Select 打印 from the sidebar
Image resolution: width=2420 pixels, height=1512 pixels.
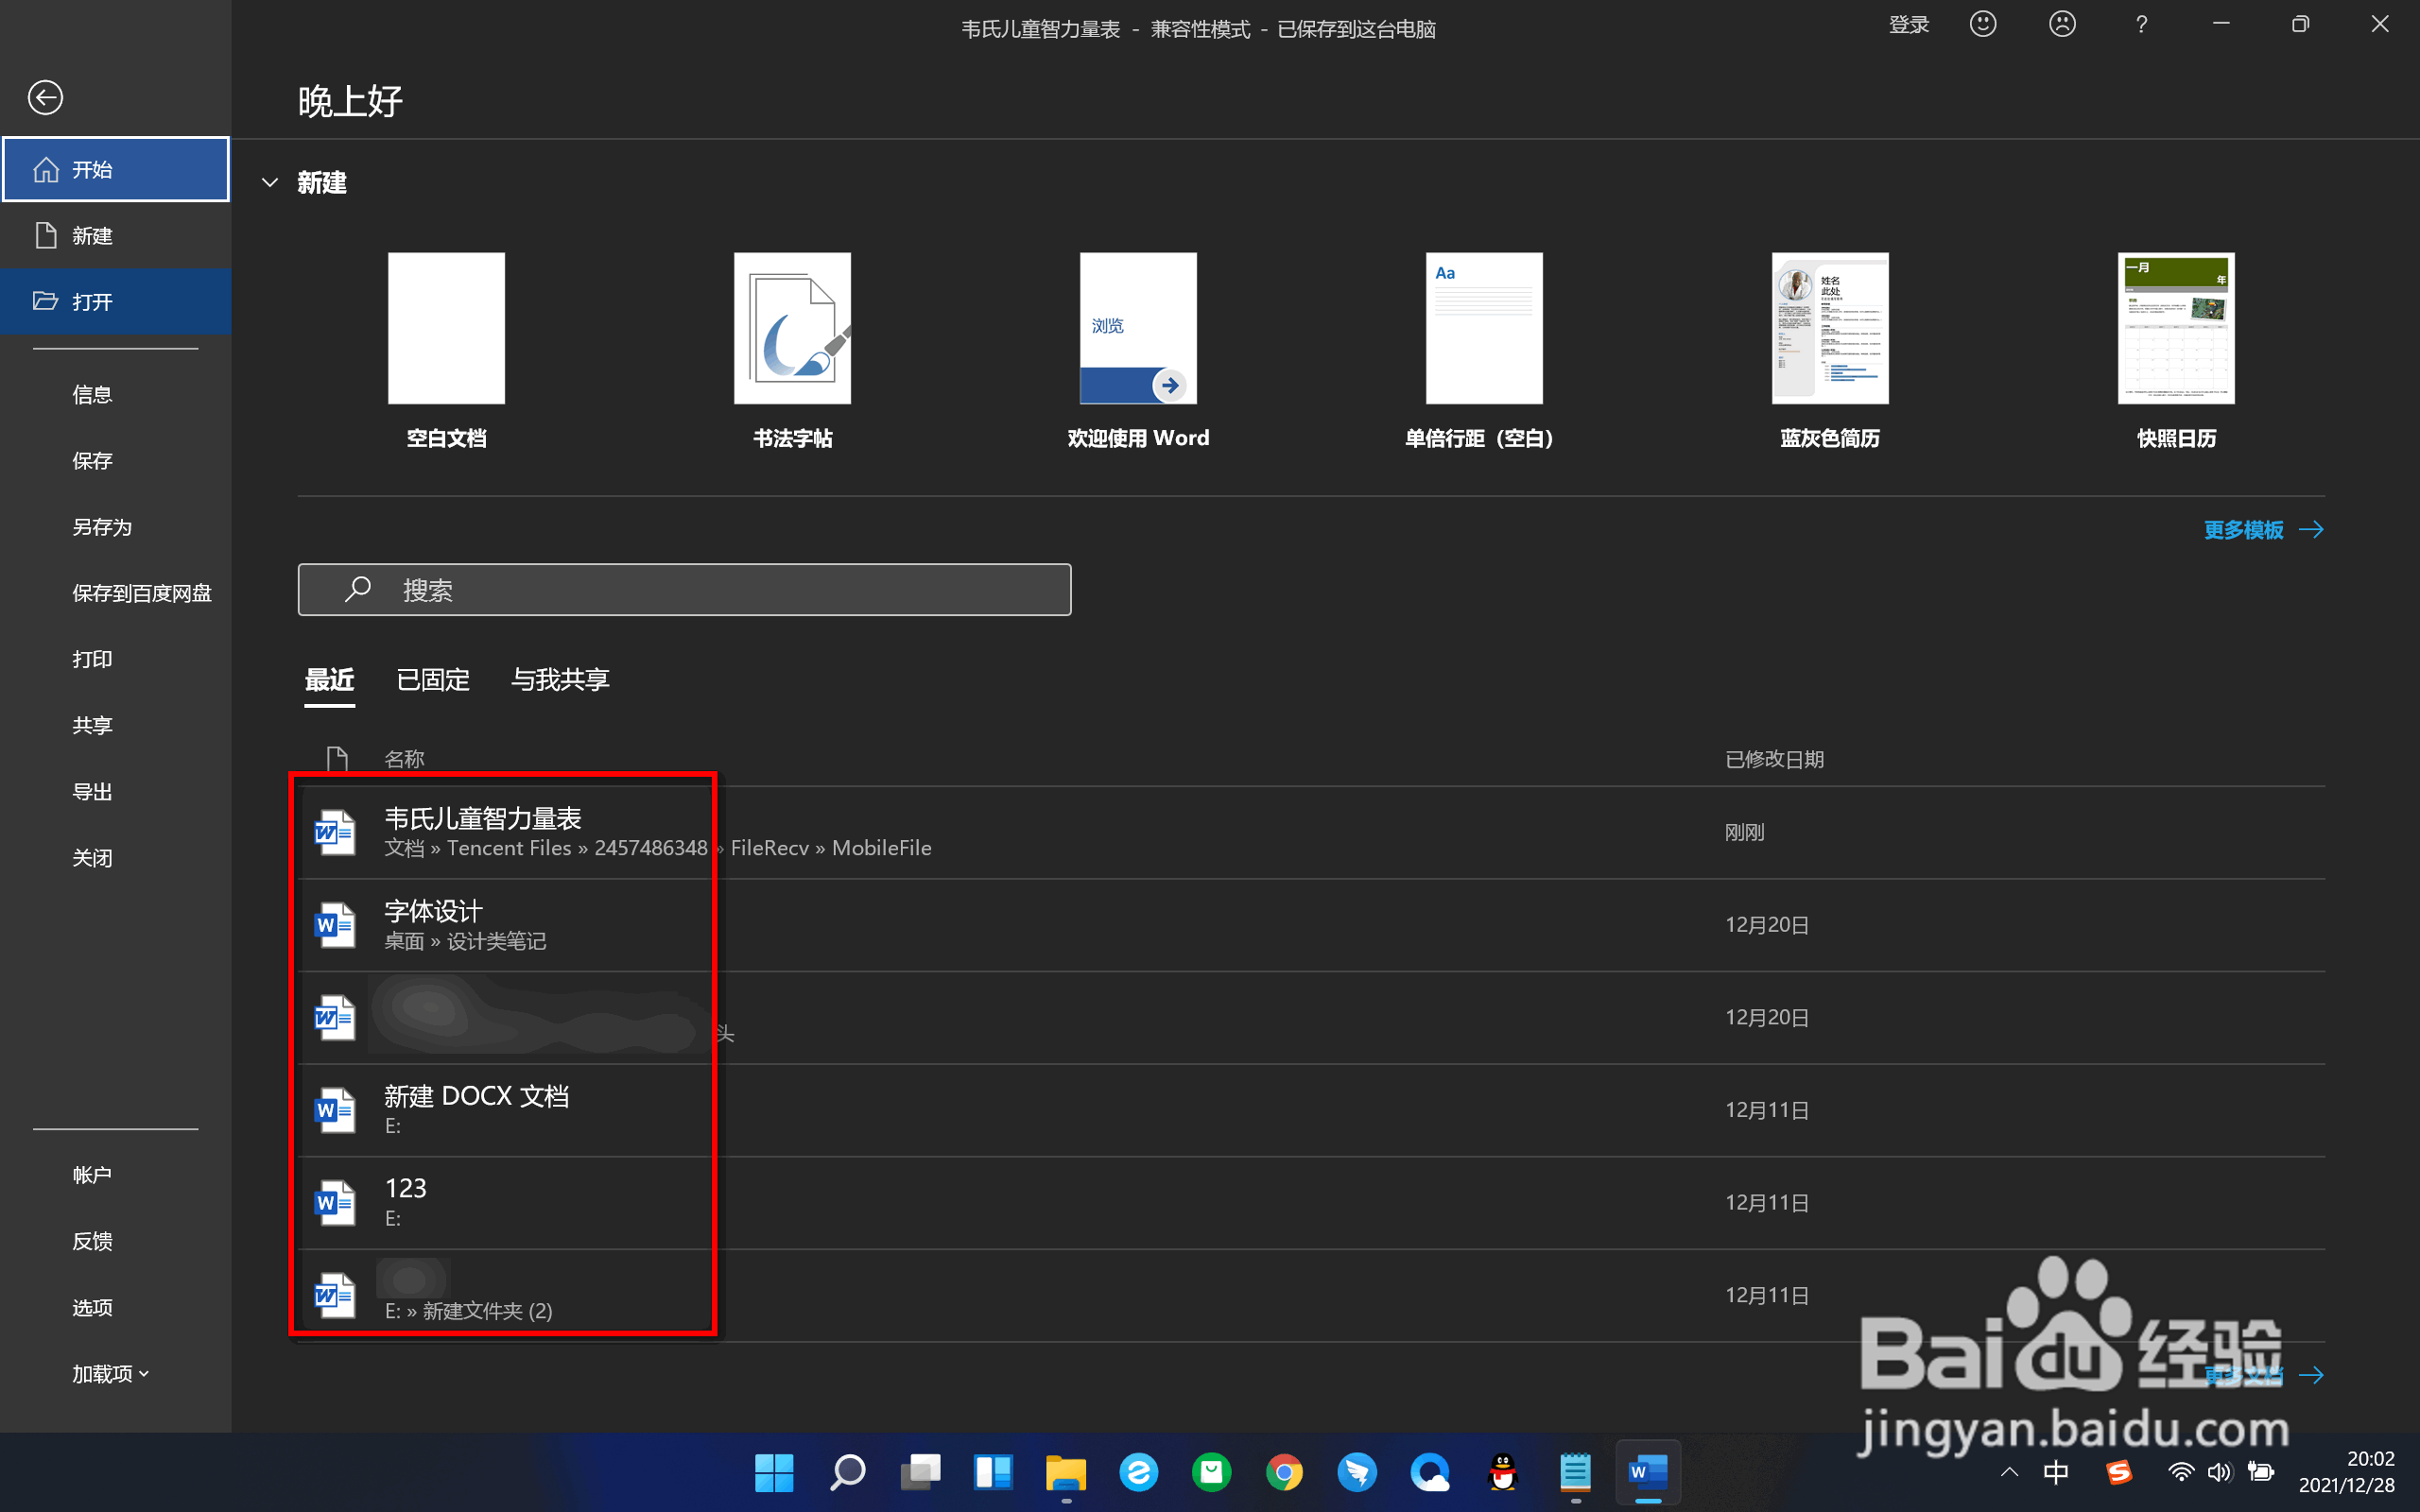coord(92,659)
